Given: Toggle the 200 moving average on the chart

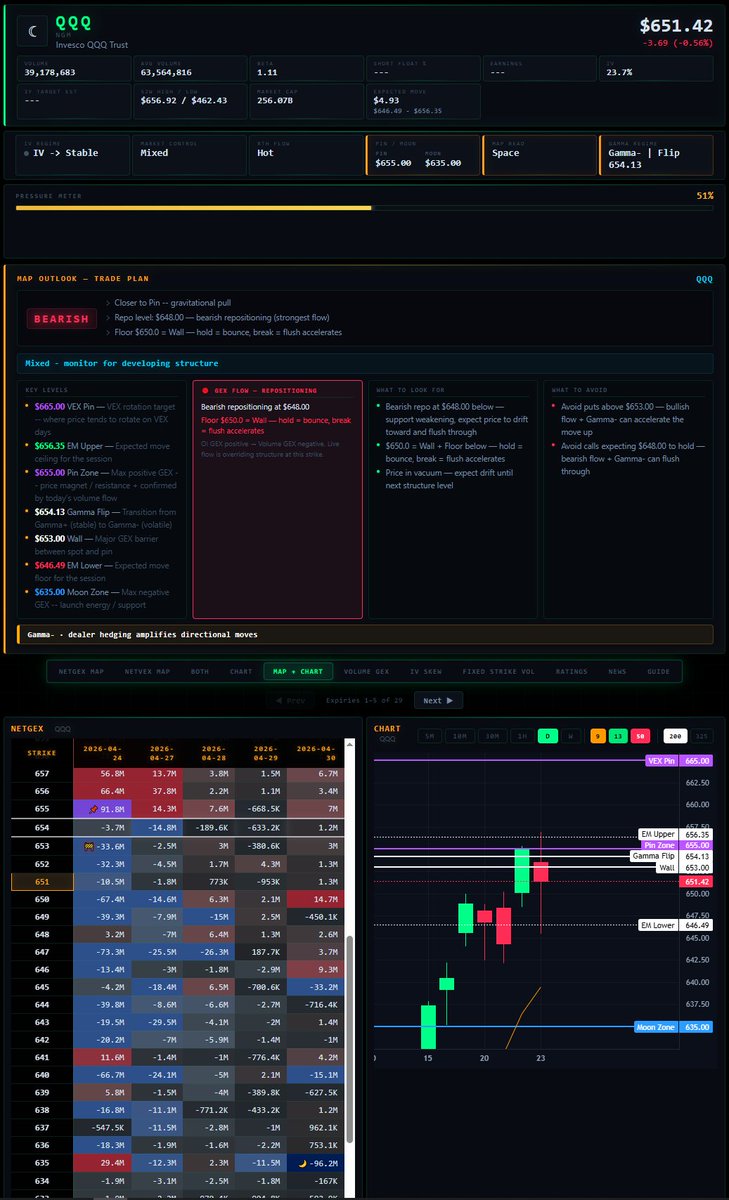Looking at the screenshot, I should [675, 736].
